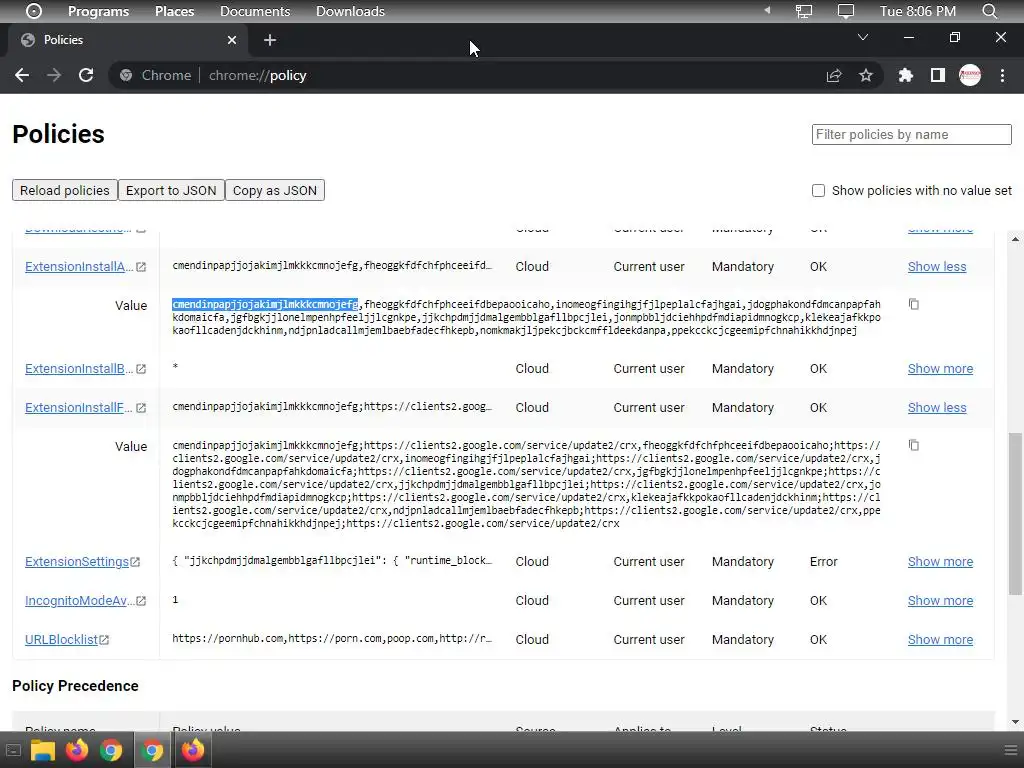The width and height of the screenshot is (1024, 768).
Task: Open the Downloads menu
Action: [350, 11]
